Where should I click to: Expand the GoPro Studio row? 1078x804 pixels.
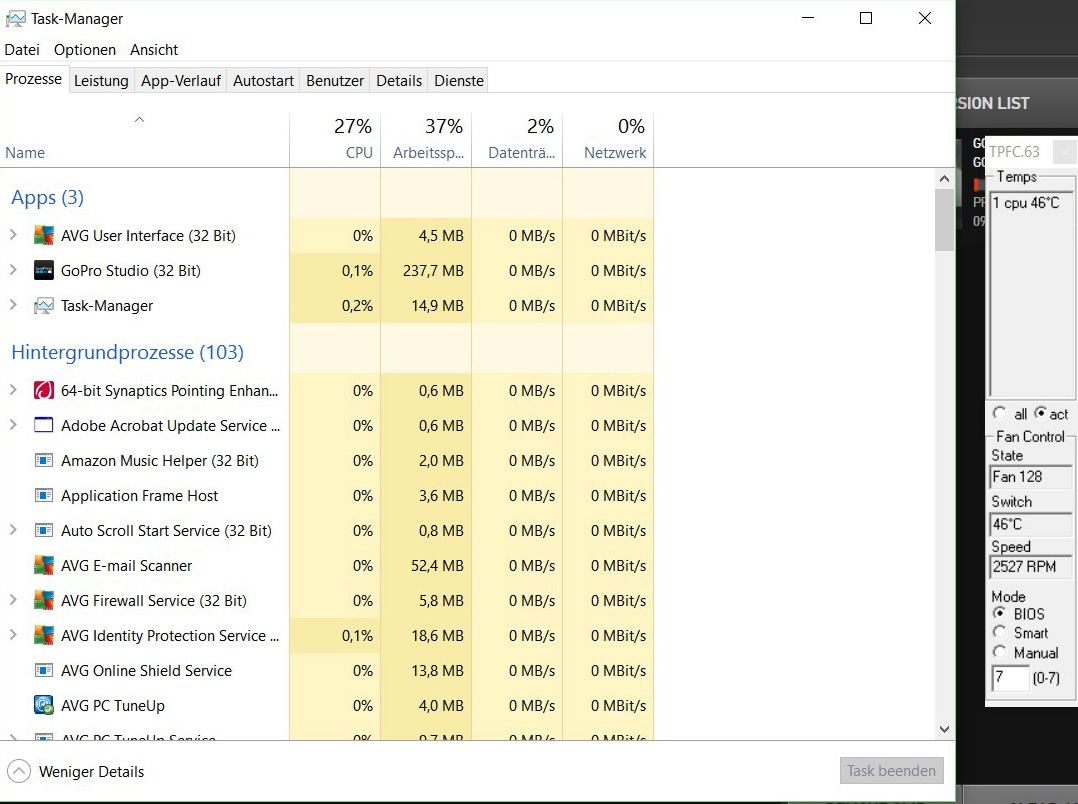[x=13, y=270]
